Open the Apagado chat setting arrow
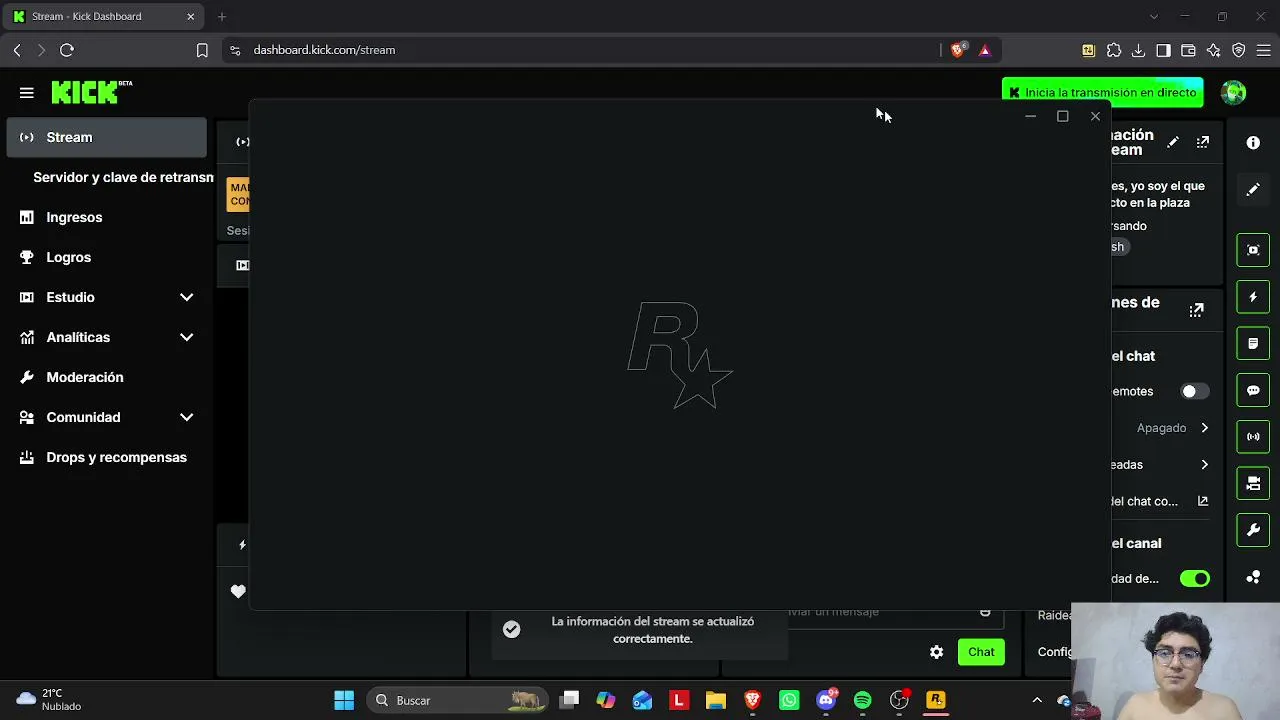1280x720 pixels. coord(1204,428)
